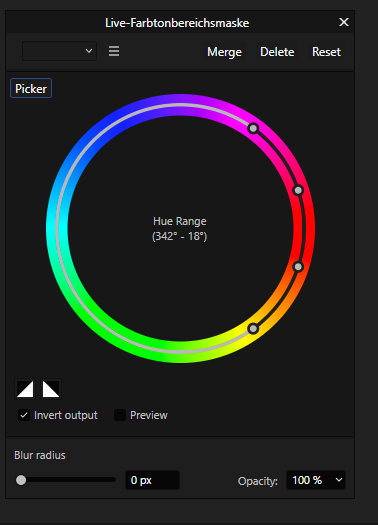Click the cyan area of the hue wheel
Screen dimensions: 378x525
coord(51,229)
